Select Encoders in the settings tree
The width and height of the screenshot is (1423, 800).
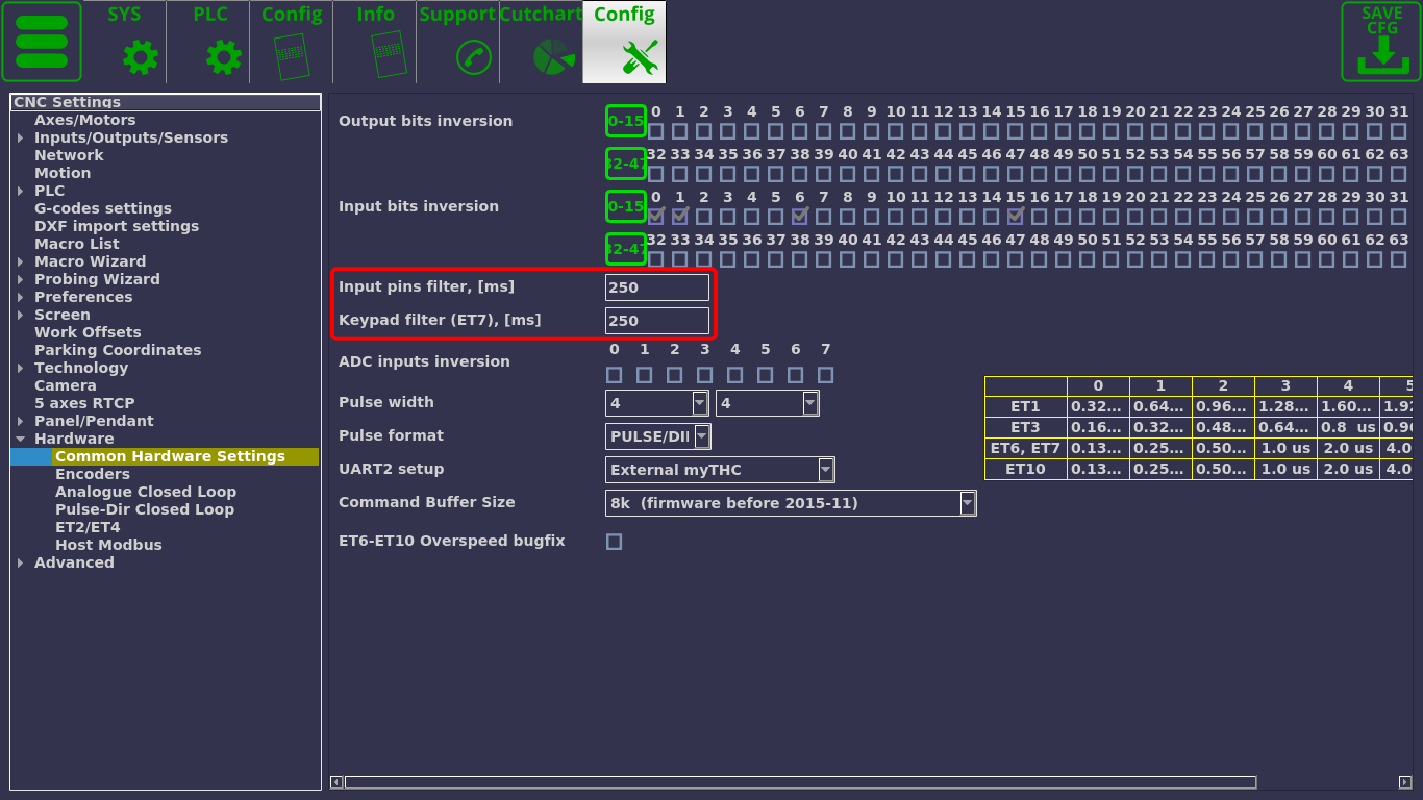[92, 474]
